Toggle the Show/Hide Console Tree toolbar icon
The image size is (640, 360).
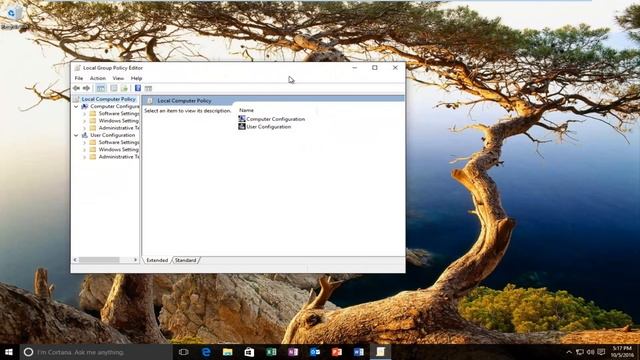click(x=101, y=88)
